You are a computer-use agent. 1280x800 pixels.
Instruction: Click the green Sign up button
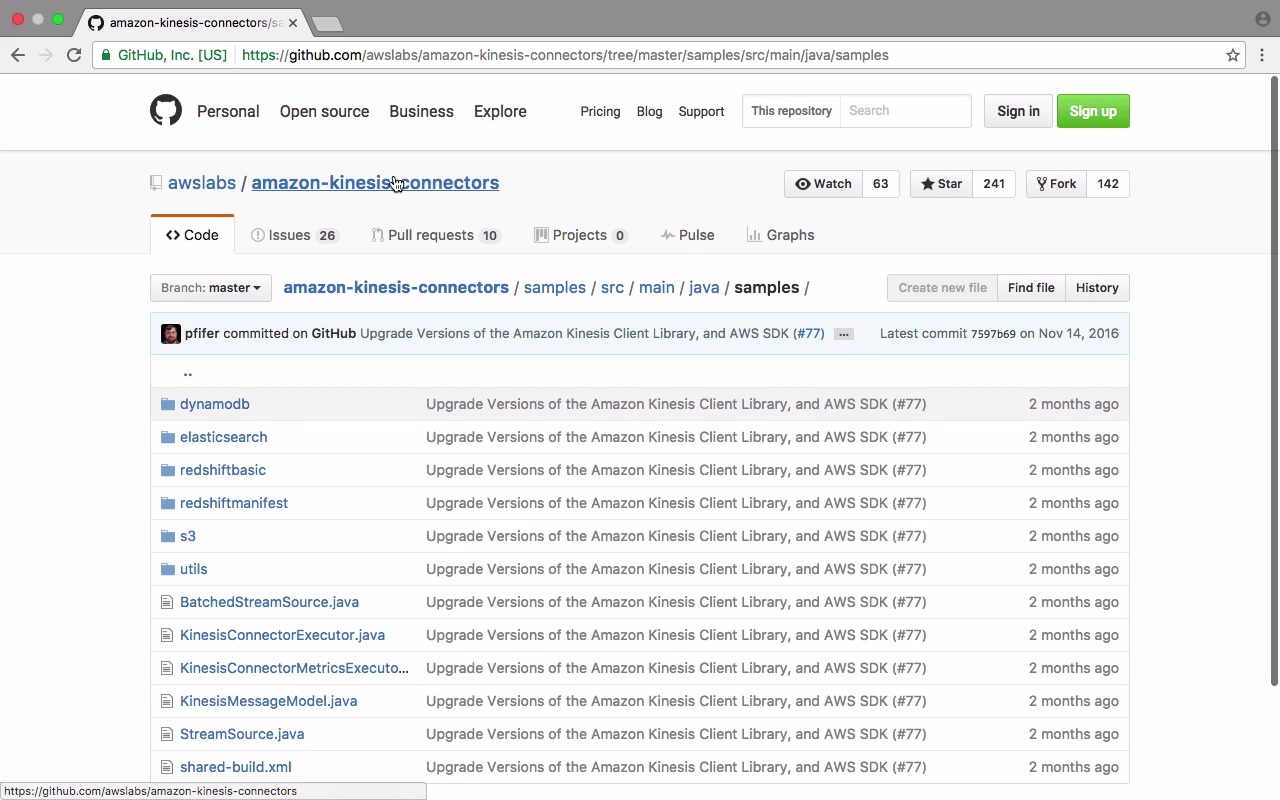(1092, 111)
